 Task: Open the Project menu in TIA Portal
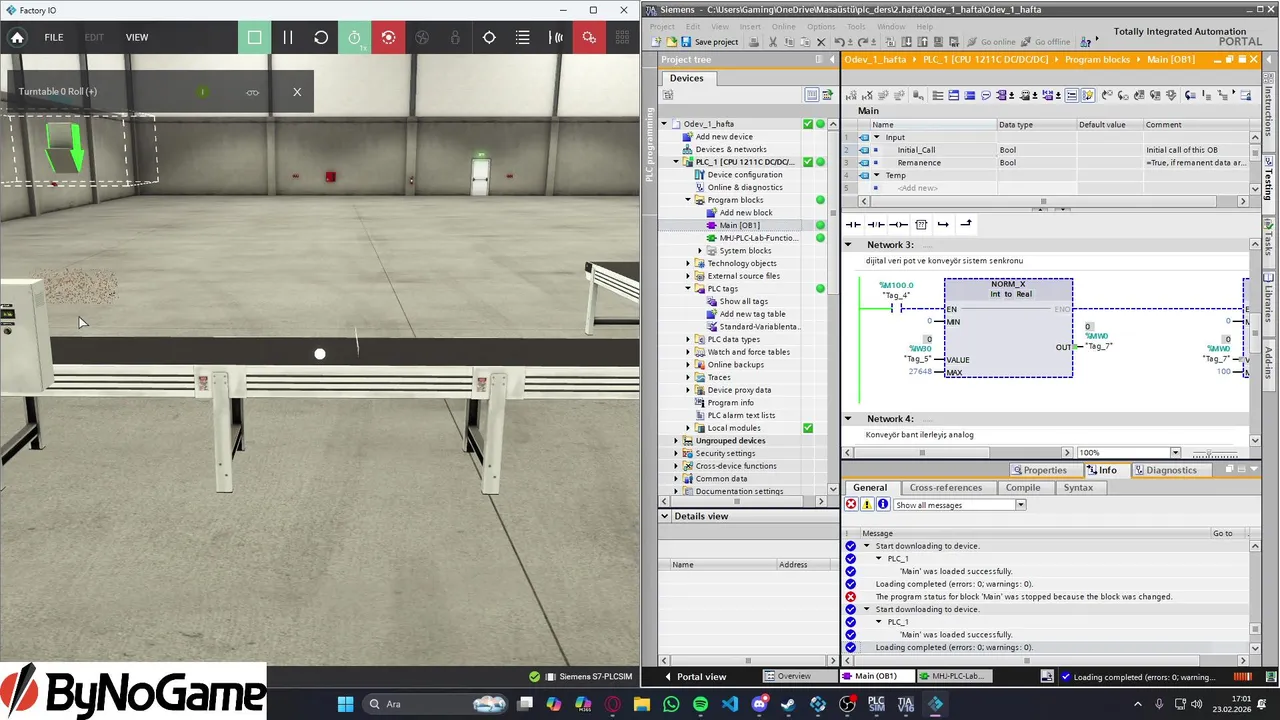coord(662,27)
